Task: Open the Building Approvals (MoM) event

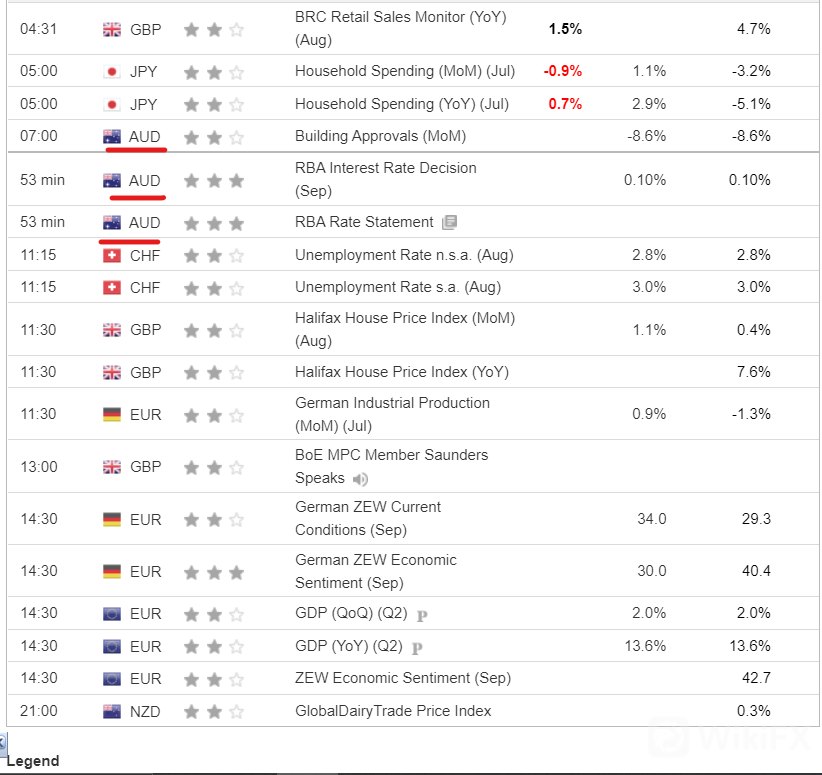Action: click(x=380, y=136)
